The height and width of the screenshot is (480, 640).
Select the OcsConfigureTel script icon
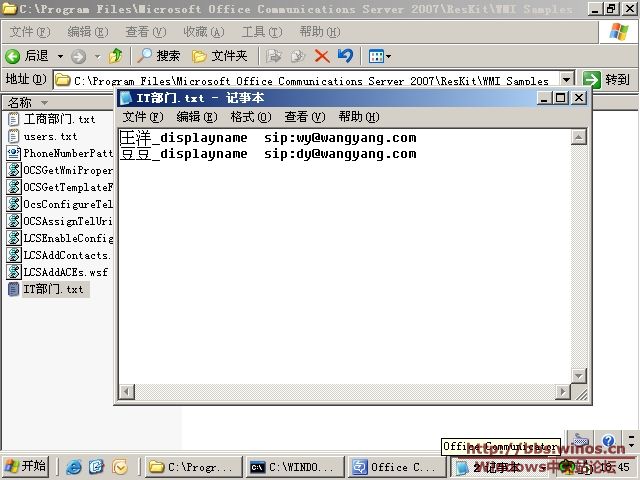pos(13,204)
